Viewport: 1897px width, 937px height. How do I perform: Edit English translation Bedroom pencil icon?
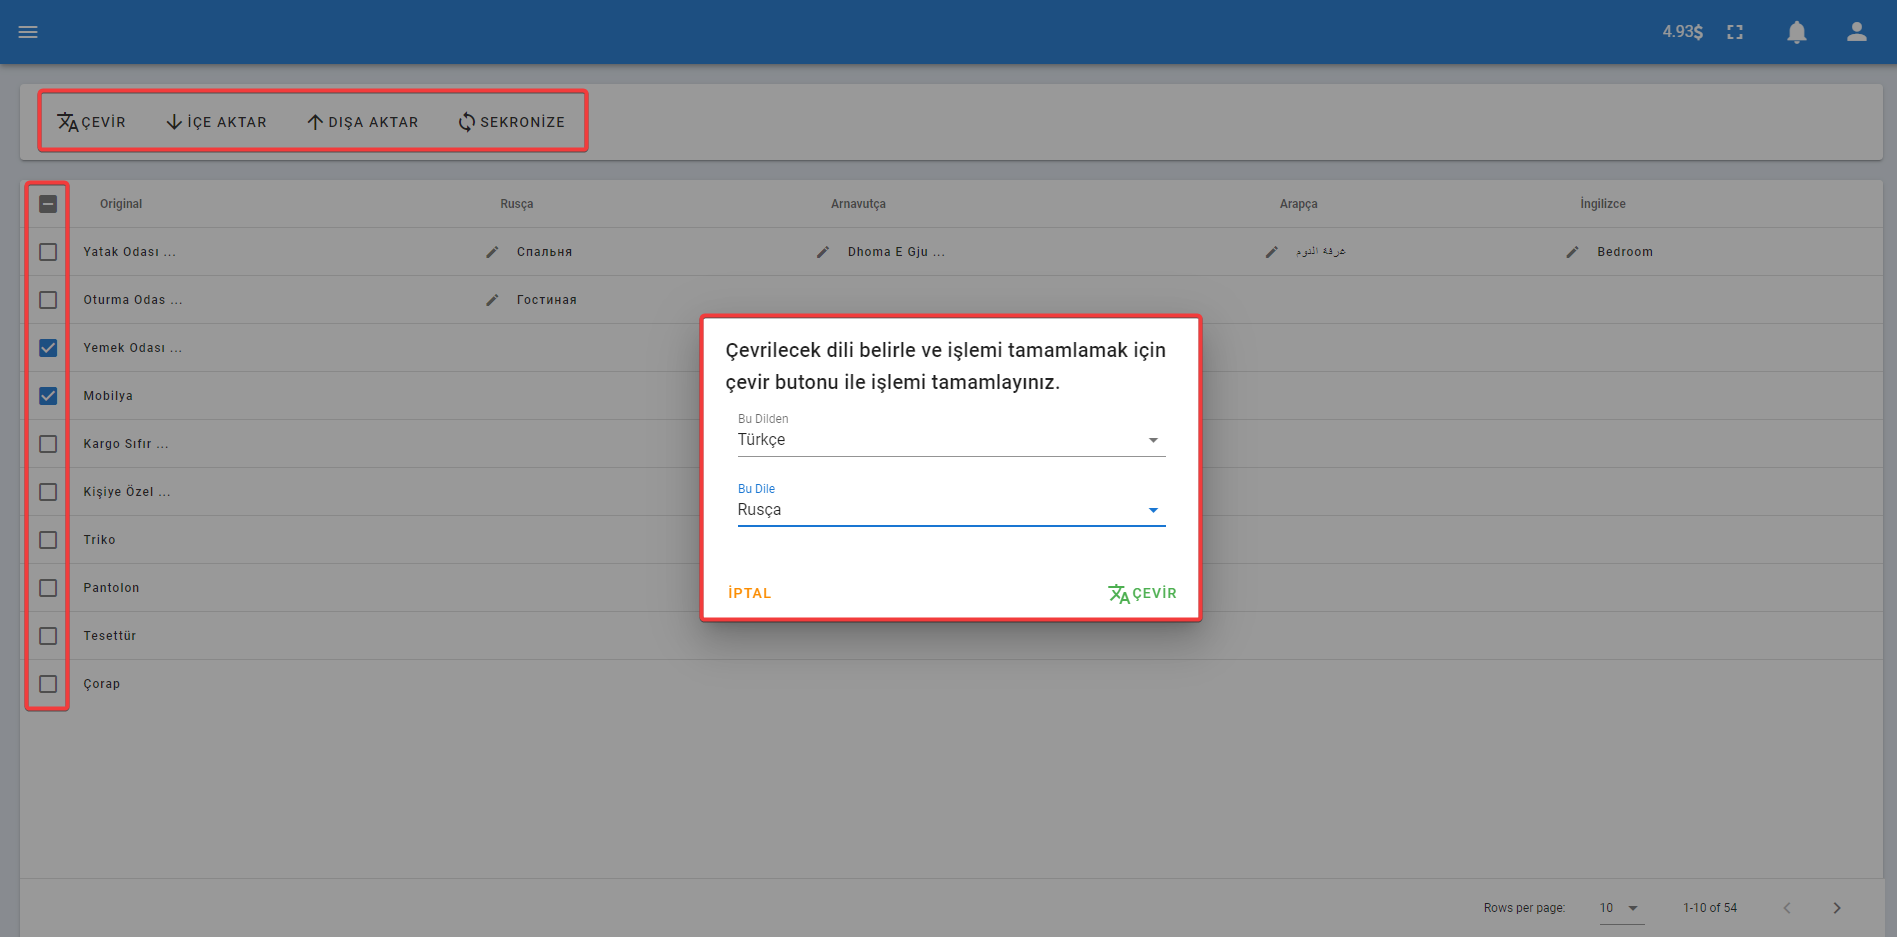point(1573,252)
